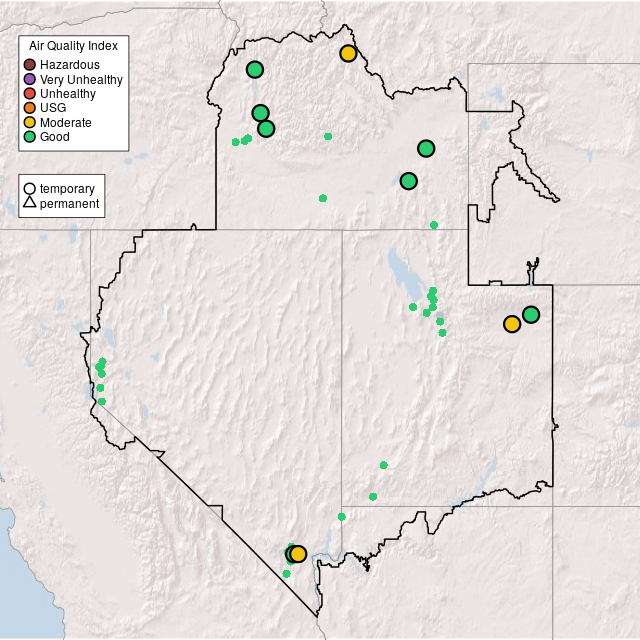This screenshot has height=640, width=640.
Task: Select the upper large green marker in the northeast pair
Action: (426, 148)
